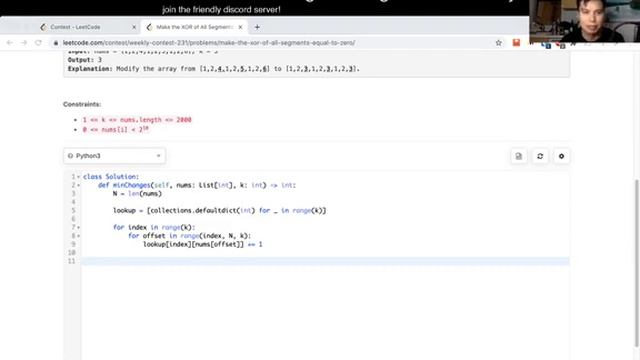Click the 'Output: 3' example text
Viewport: 640px width, 360px height.
pos(85,60)
